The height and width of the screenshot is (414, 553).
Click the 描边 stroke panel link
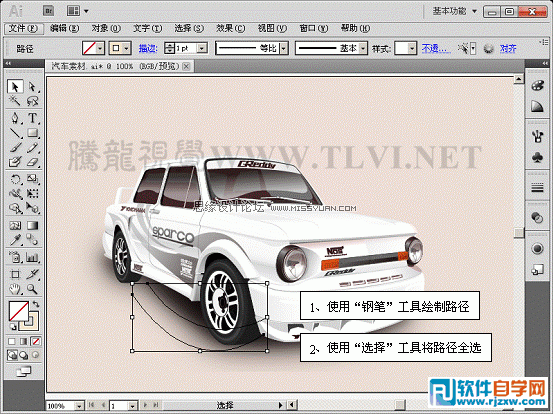[x=148, y=48]
